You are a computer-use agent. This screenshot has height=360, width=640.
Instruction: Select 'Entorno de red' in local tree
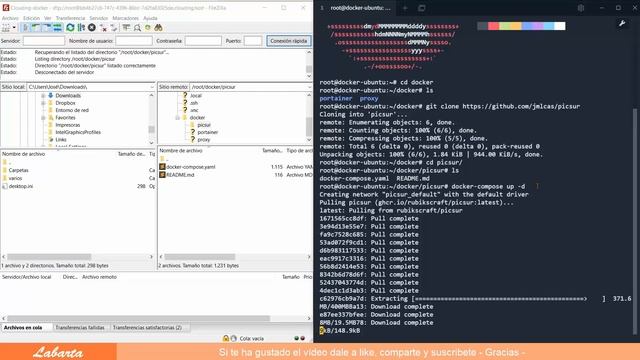tap(72, 110)
